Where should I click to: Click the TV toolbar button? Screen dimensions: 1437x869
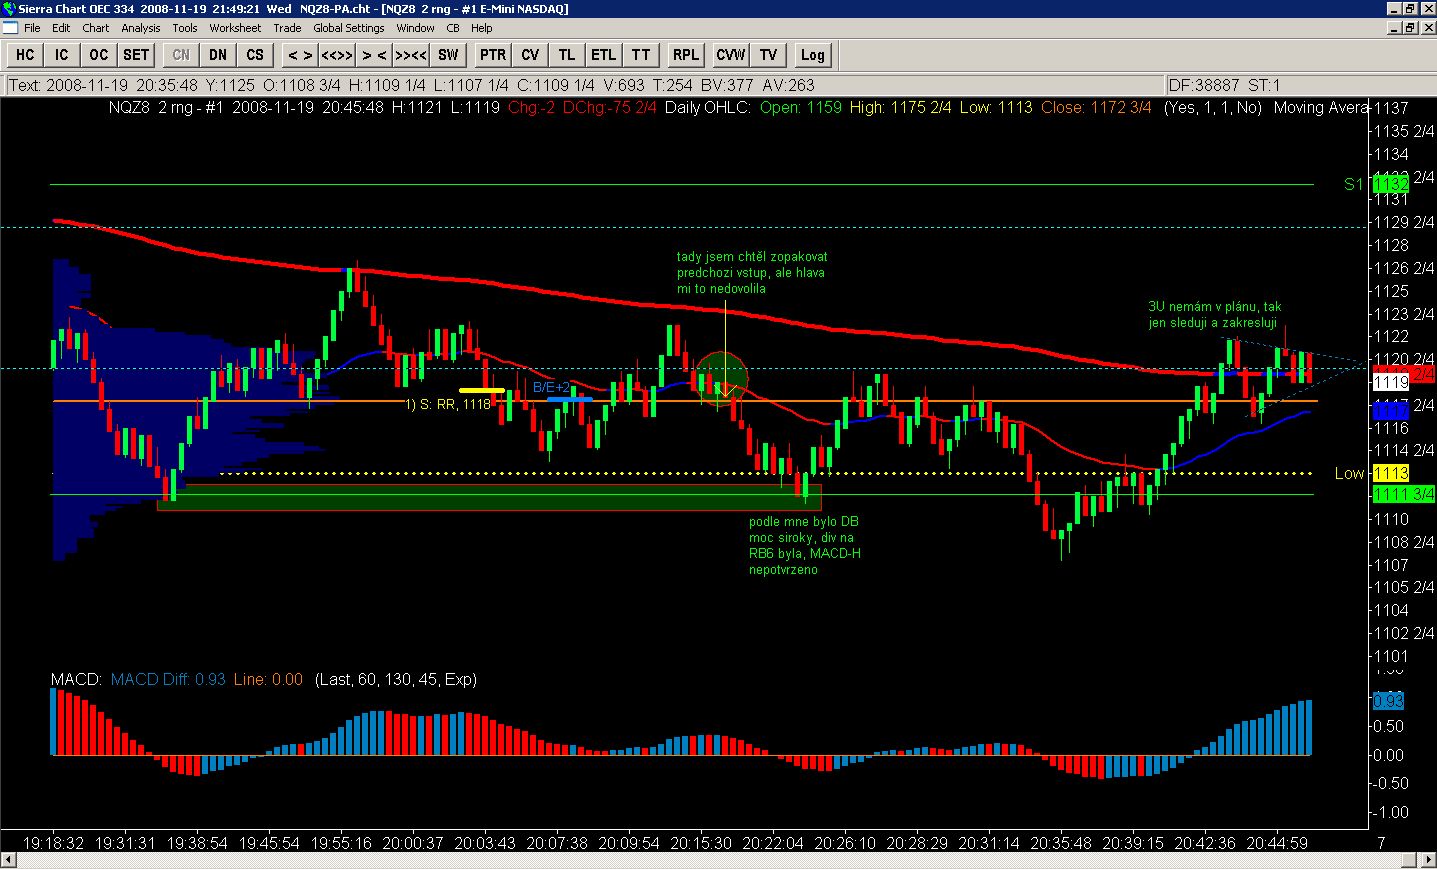768,55
